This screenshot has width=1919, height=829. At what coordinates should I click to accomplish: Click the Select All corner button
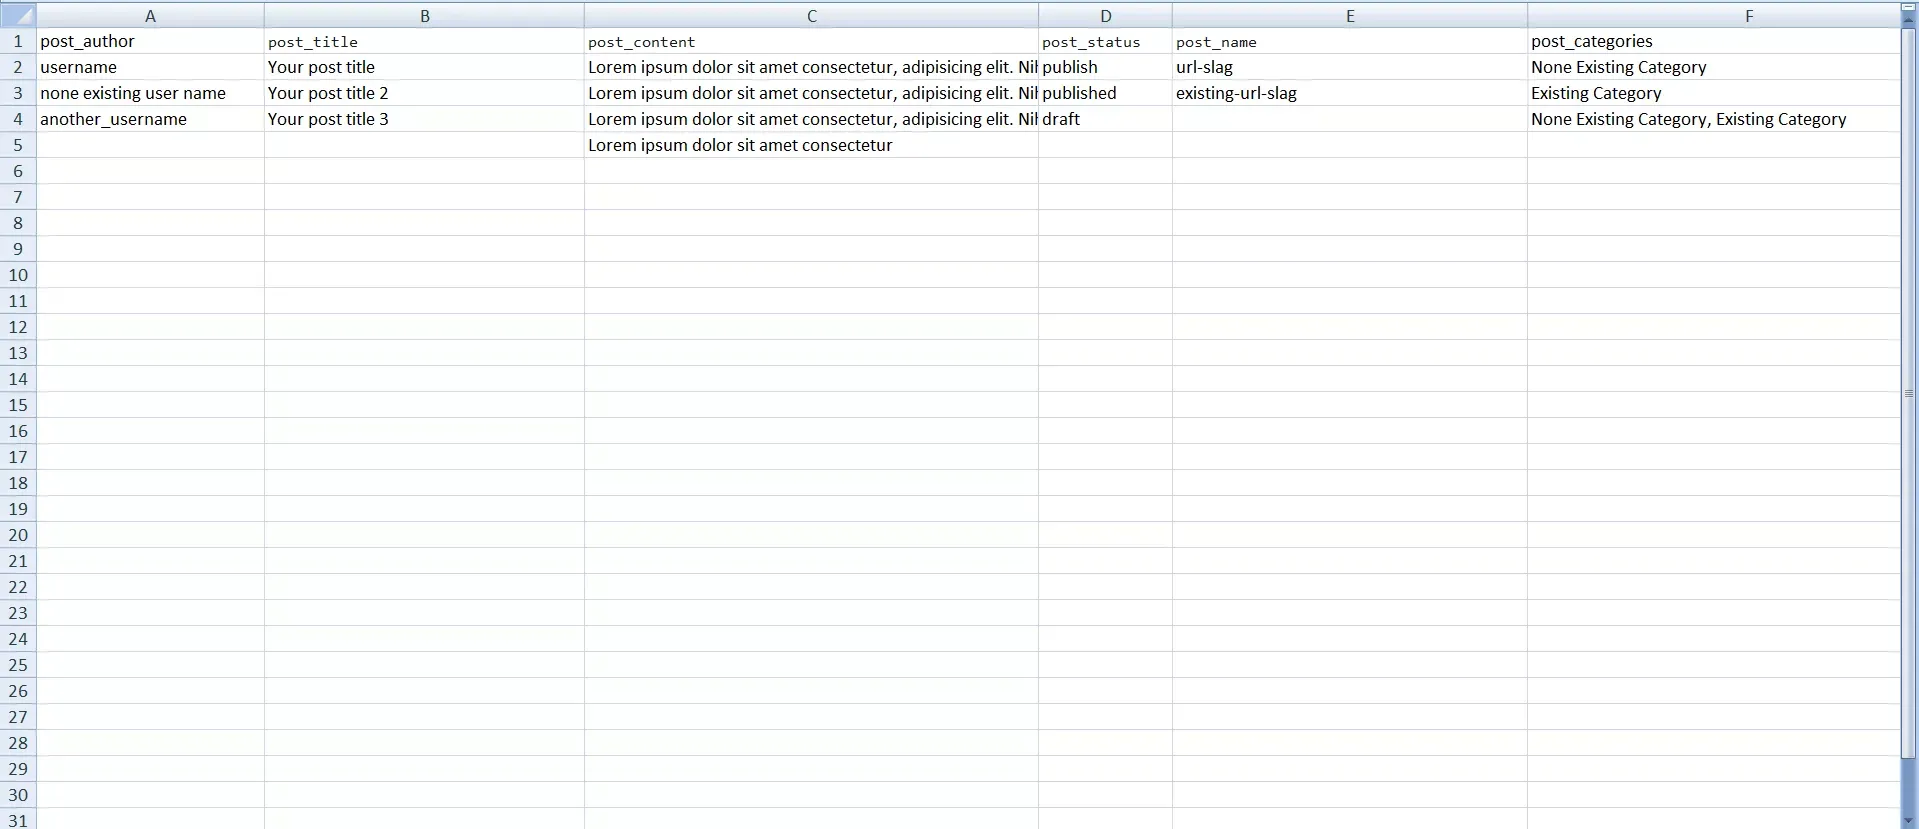point(18,15)
